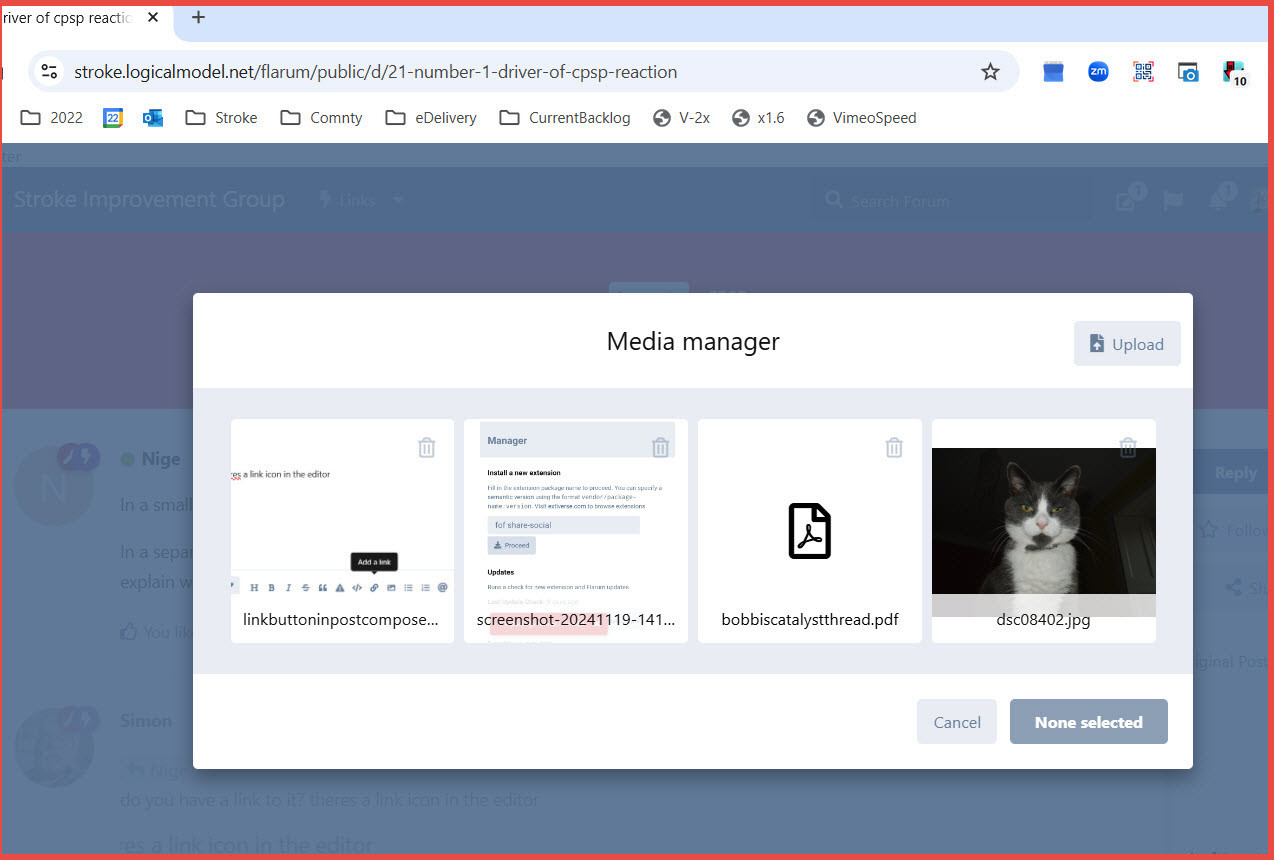Open the Outlook bookmark icon
The width and height of the screenshot is (1274, 860).
tap(153, 118)
